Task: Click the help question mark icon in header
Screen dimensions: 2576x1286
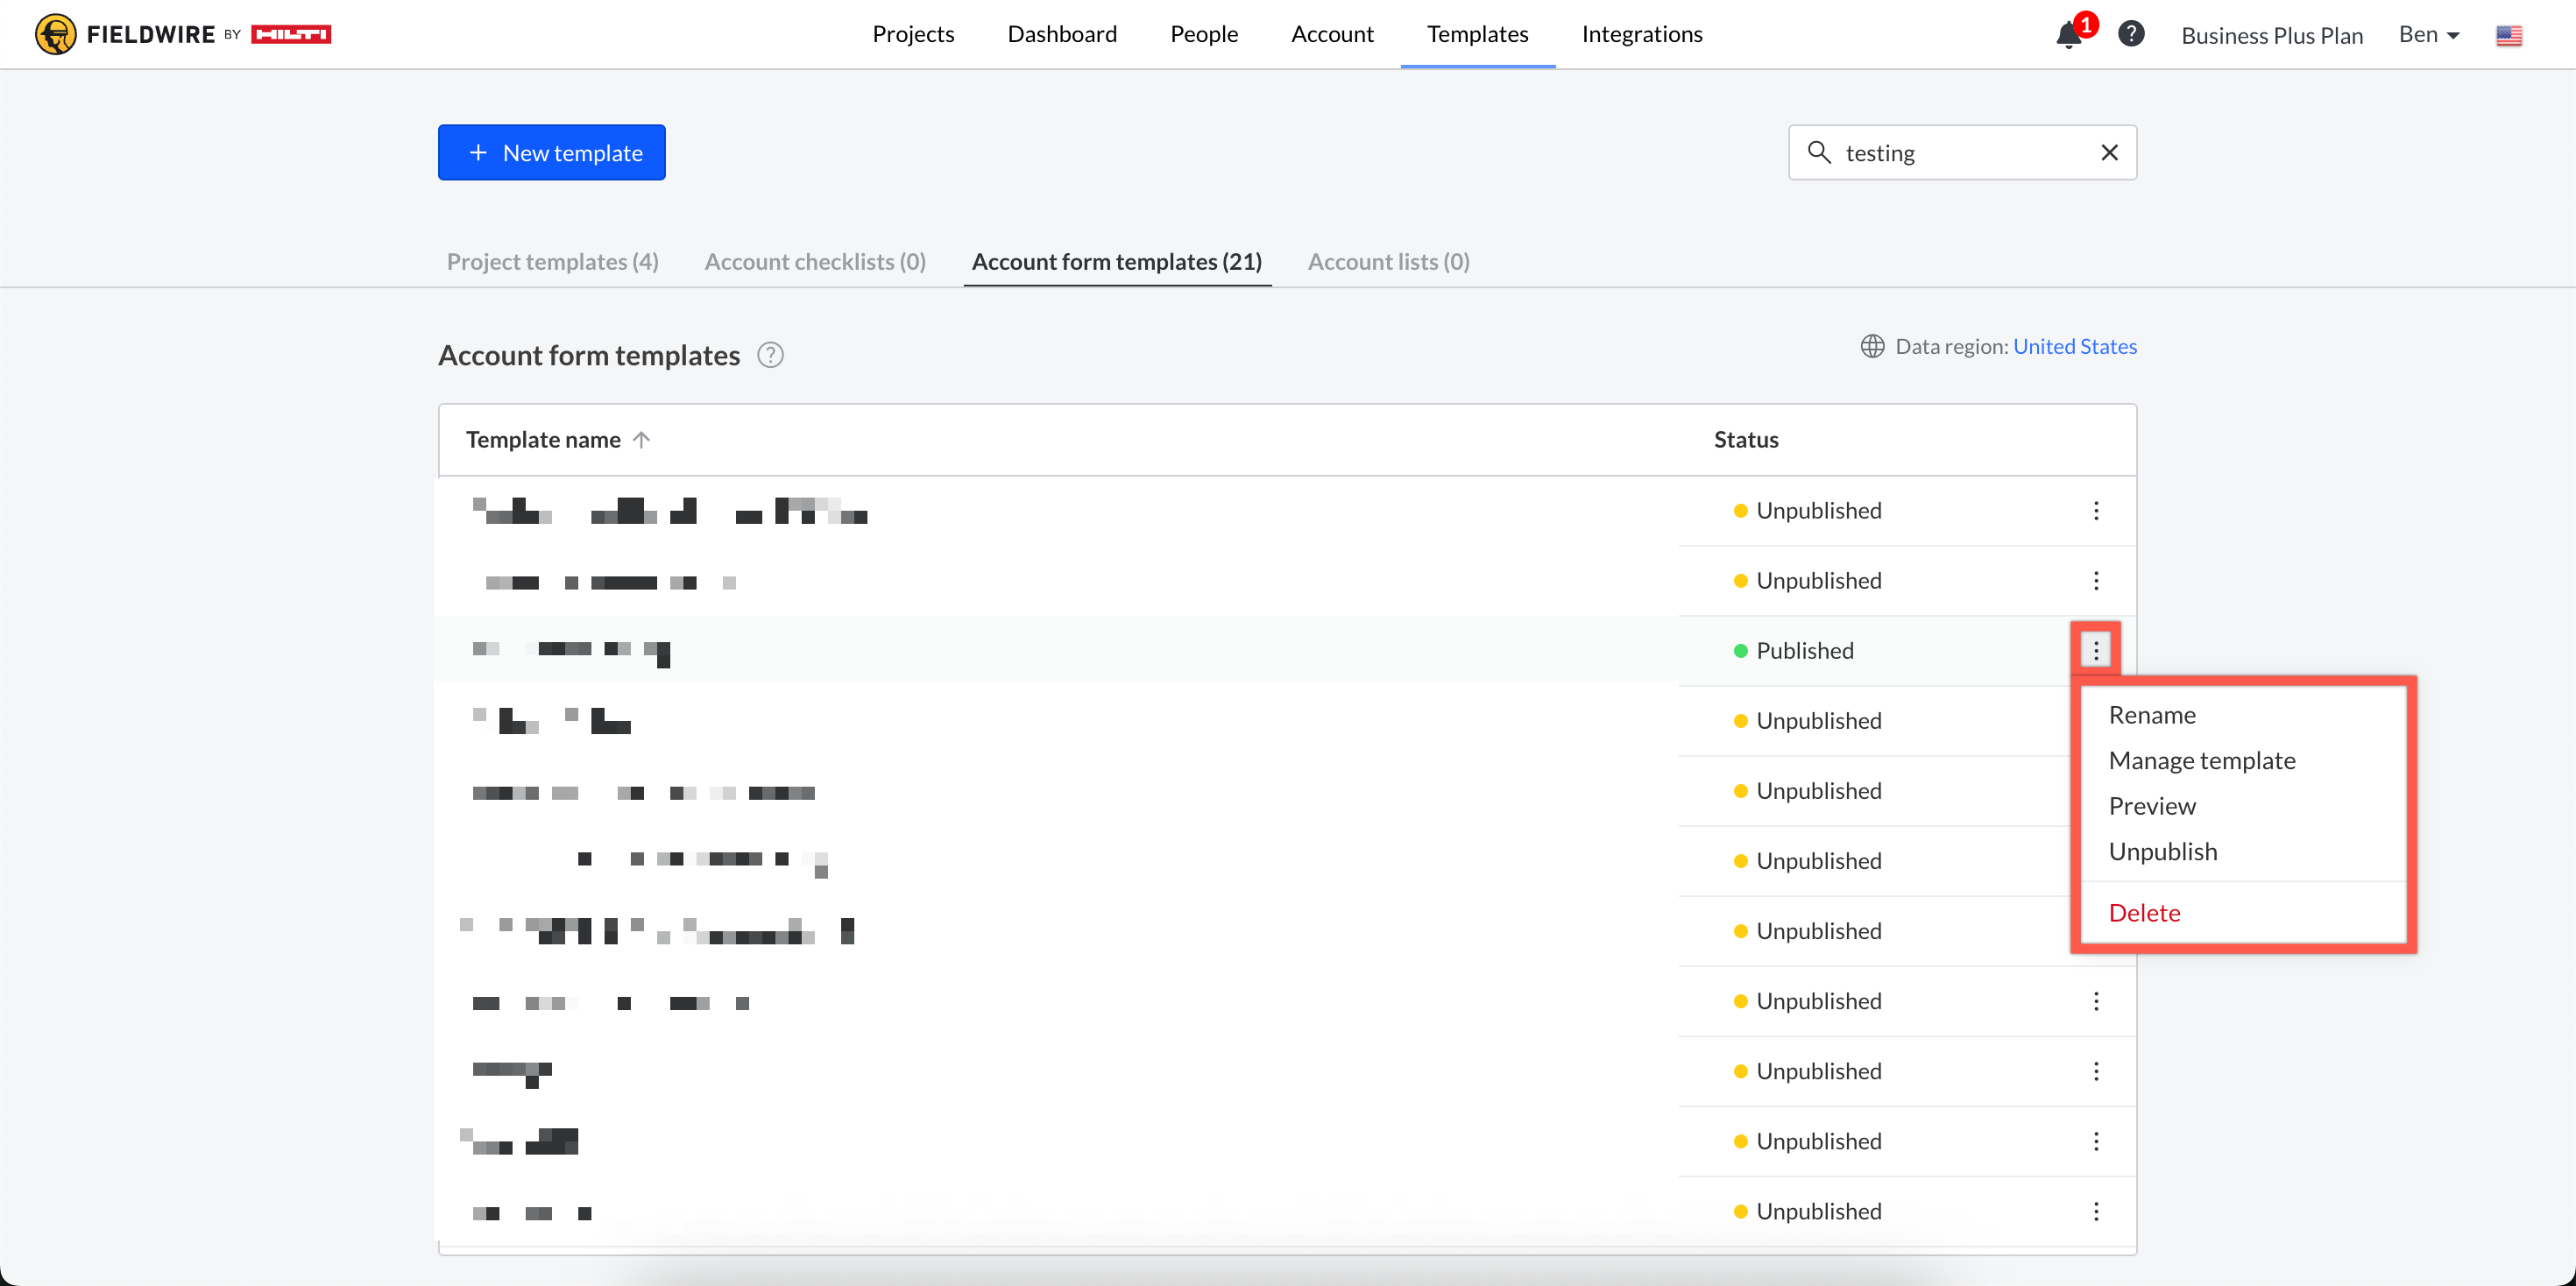Action: click(x=2130, y=34)
